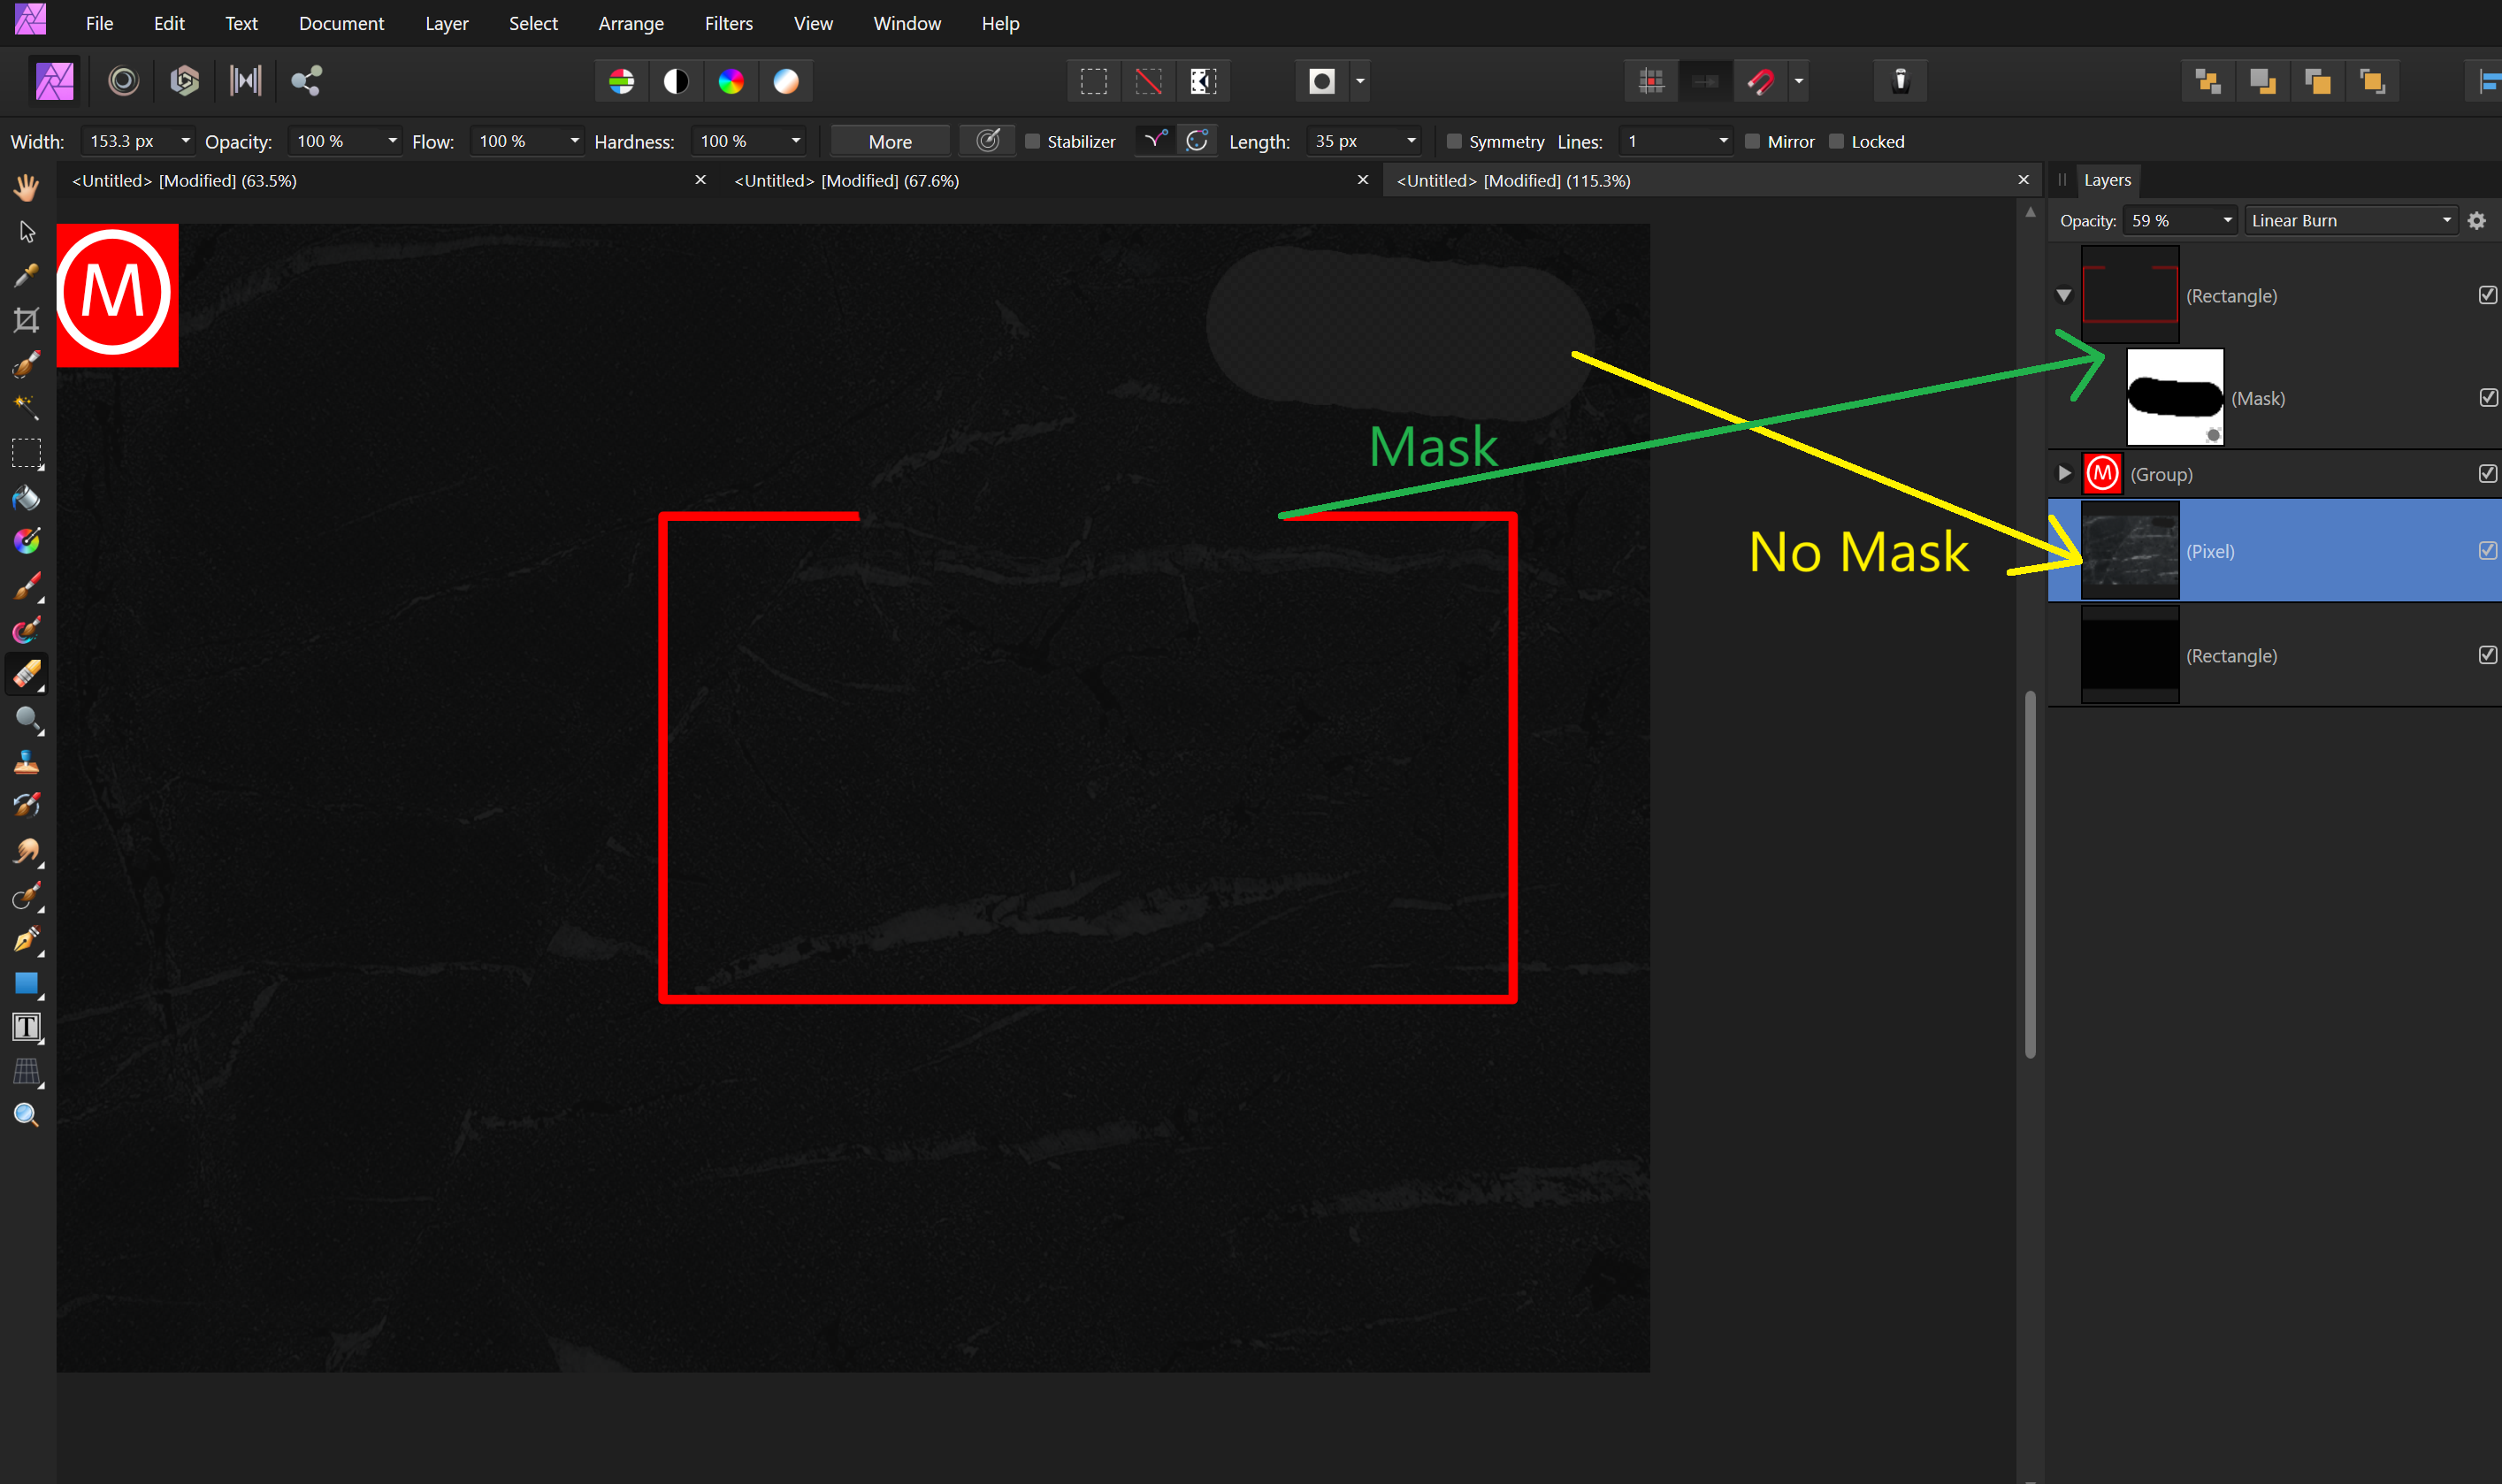Collapse the top Rectangle layer
The height and width of the screenshot is (1484, 2502).
point(2063,296)
